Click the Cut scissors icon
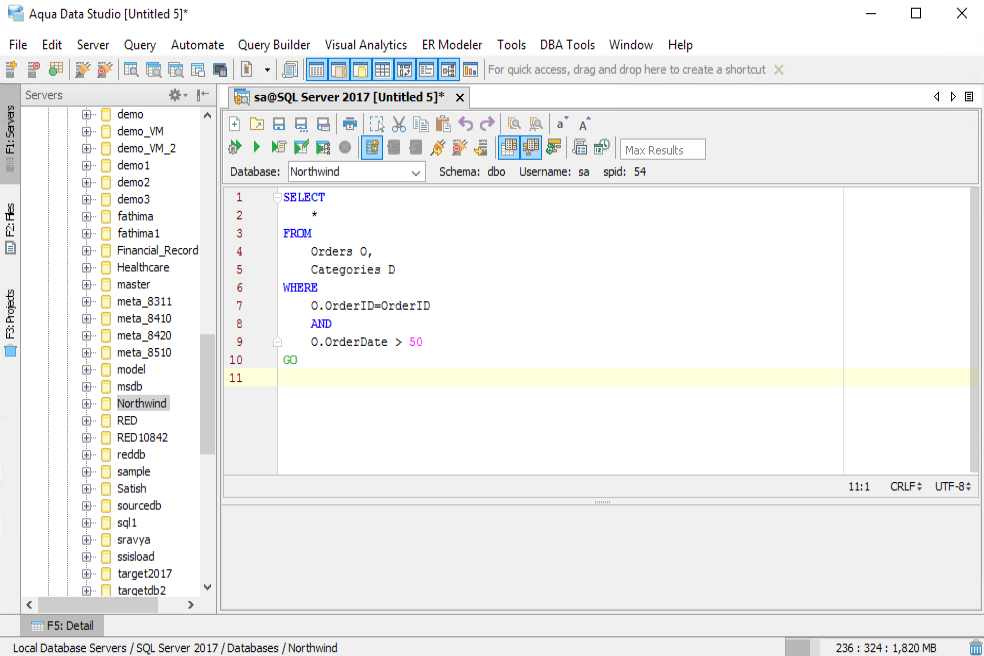Viewport: 984px width, 656px height. click(398, 124)
